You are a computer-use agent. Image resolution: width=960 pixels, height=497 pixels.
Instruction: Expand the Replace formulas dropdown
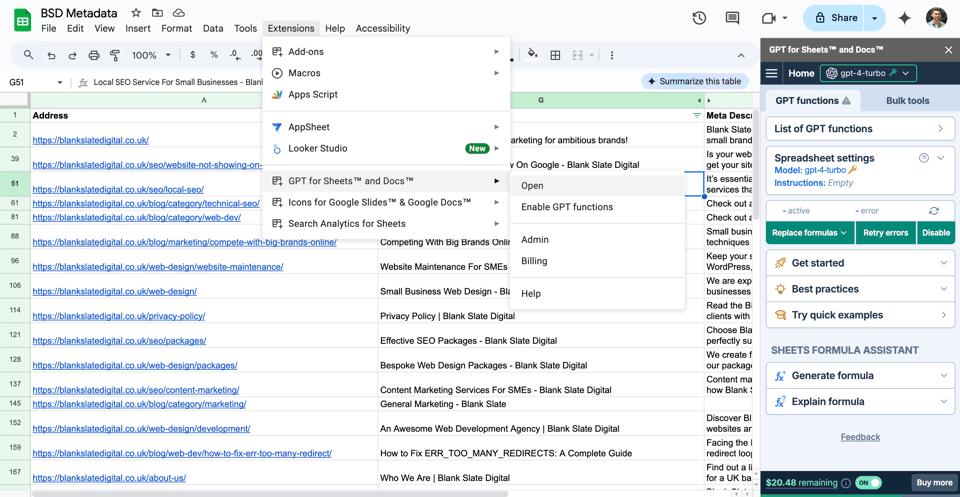(810, 233)
